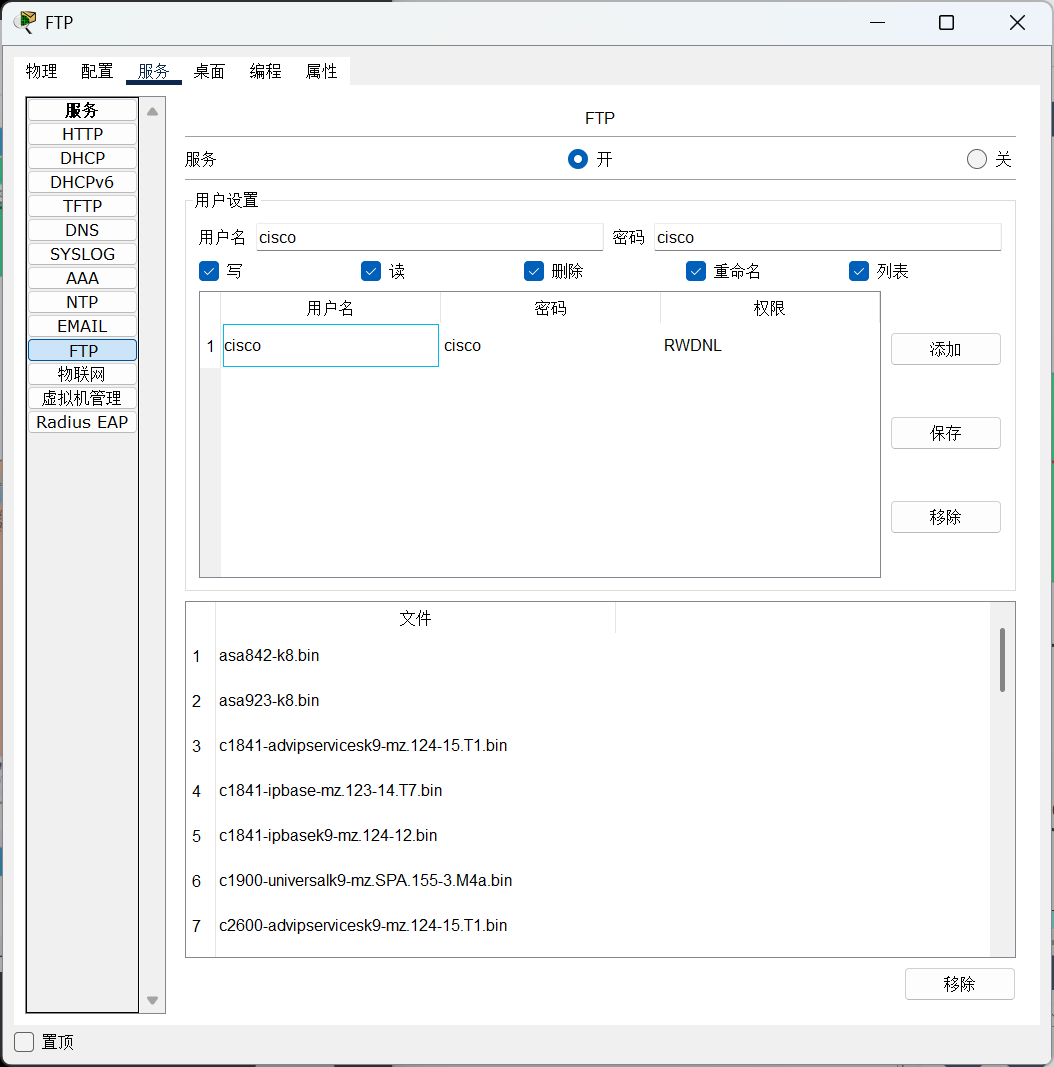Select the cisco password cell in the user table
The image size is (1054, 1067).
pos(550,346)
